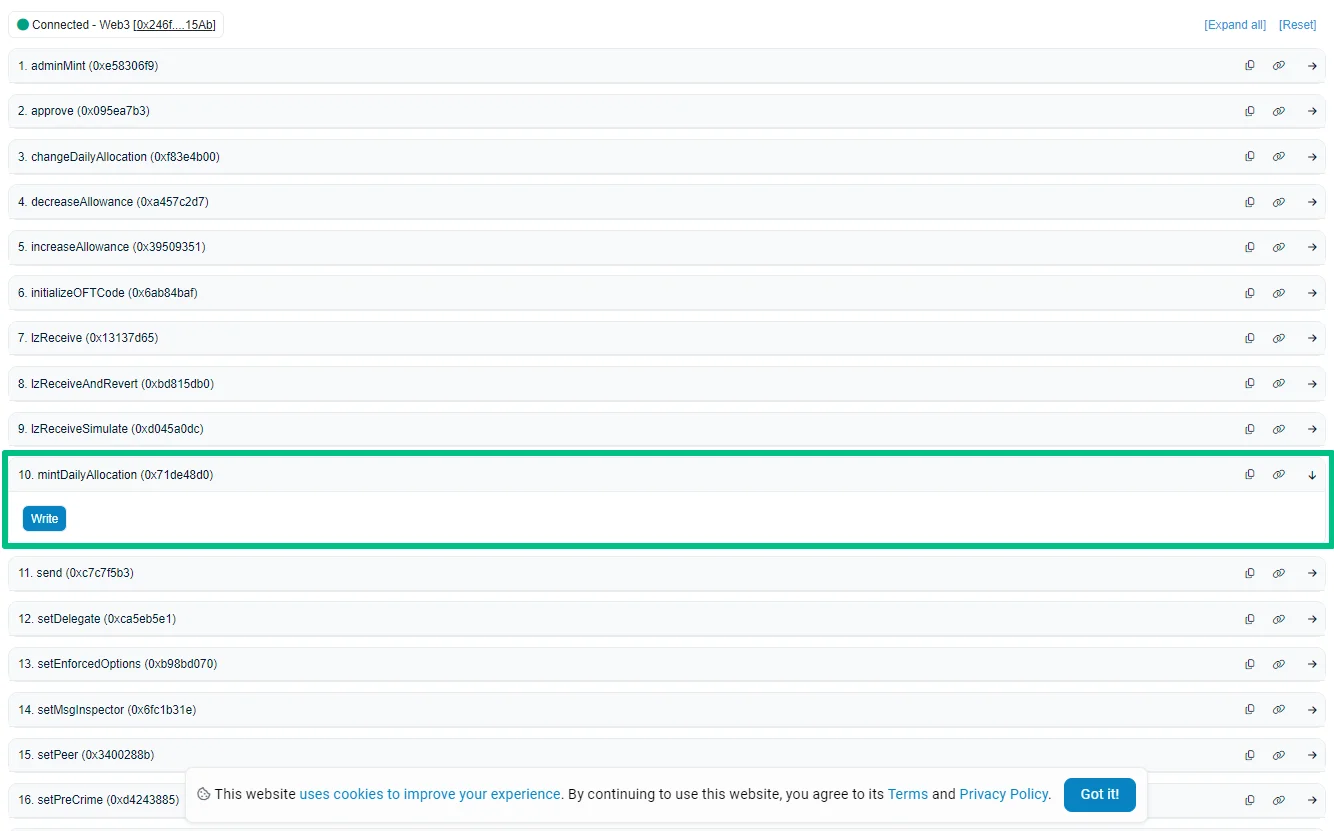Image resolution: width=1334 pixels, height=831 pixels.
Task: Open 'uses cookies to improve your experience' link
Action: [x=430, y=794]
